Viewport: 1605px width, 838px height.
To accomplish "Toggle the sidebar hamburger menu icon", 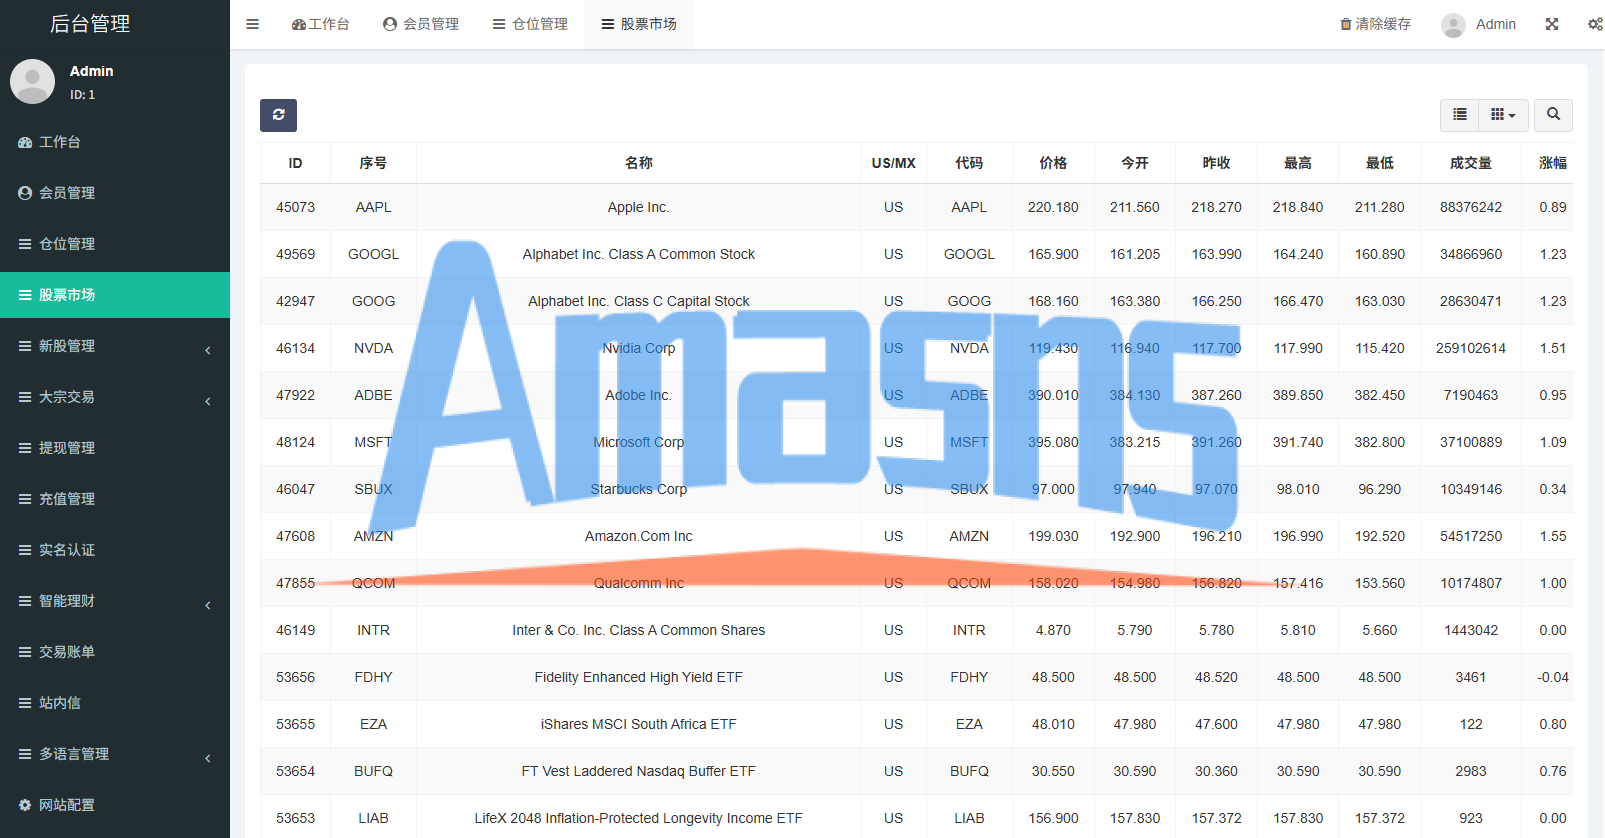I will point(253,24).
